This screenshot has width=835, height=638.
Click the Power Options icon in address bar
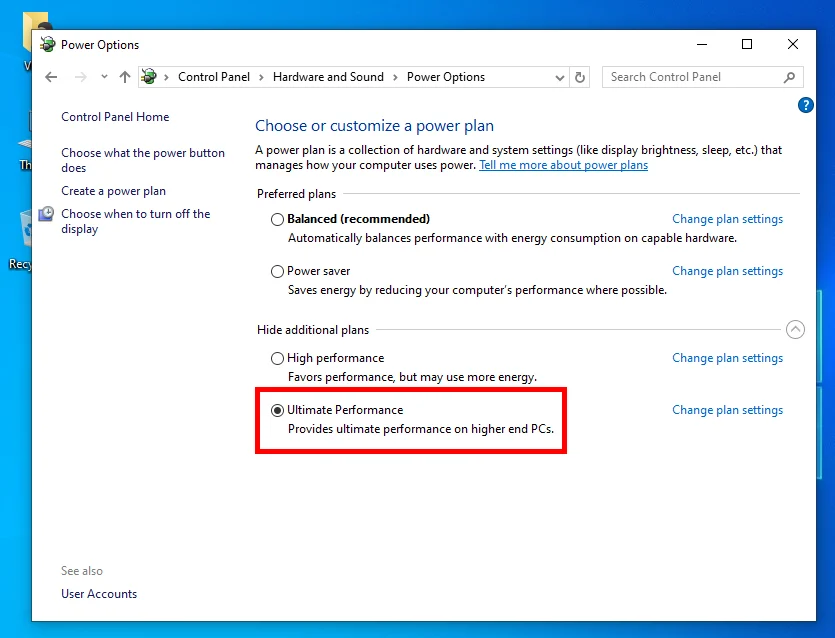[149, 77]
